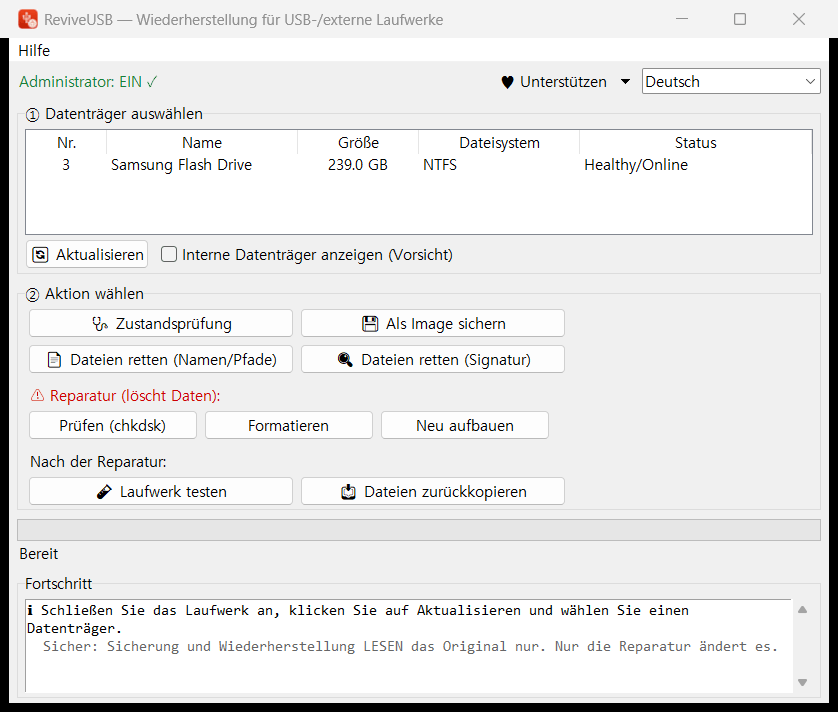
Task: Sort disks by the Größe column header
Action: [358, 143]
